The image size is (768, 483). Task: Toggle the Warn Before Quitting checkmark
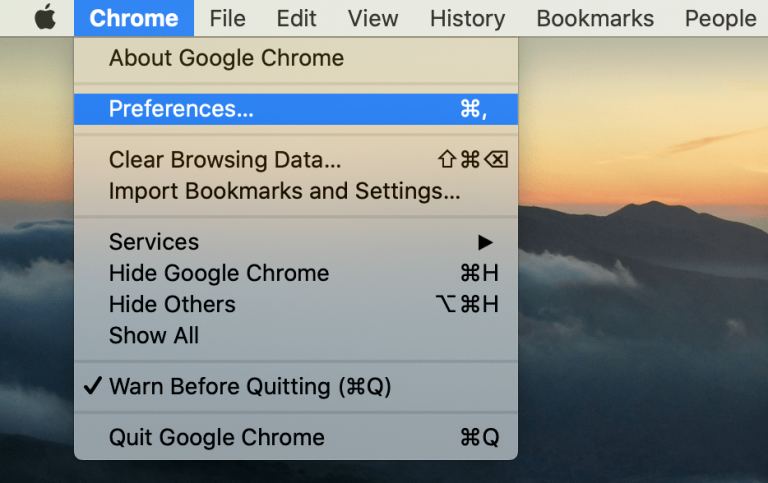tap(93, 386)
